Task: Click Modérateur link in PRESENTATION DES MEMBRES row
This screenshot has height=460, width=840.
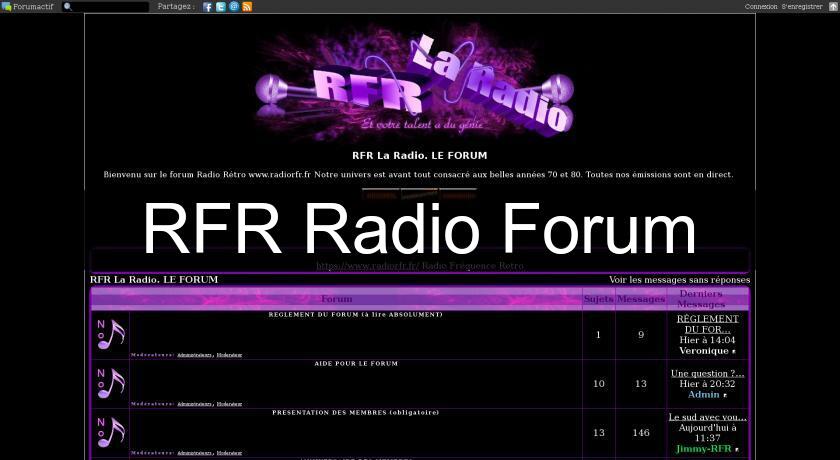Action: [x=229, y=453]
